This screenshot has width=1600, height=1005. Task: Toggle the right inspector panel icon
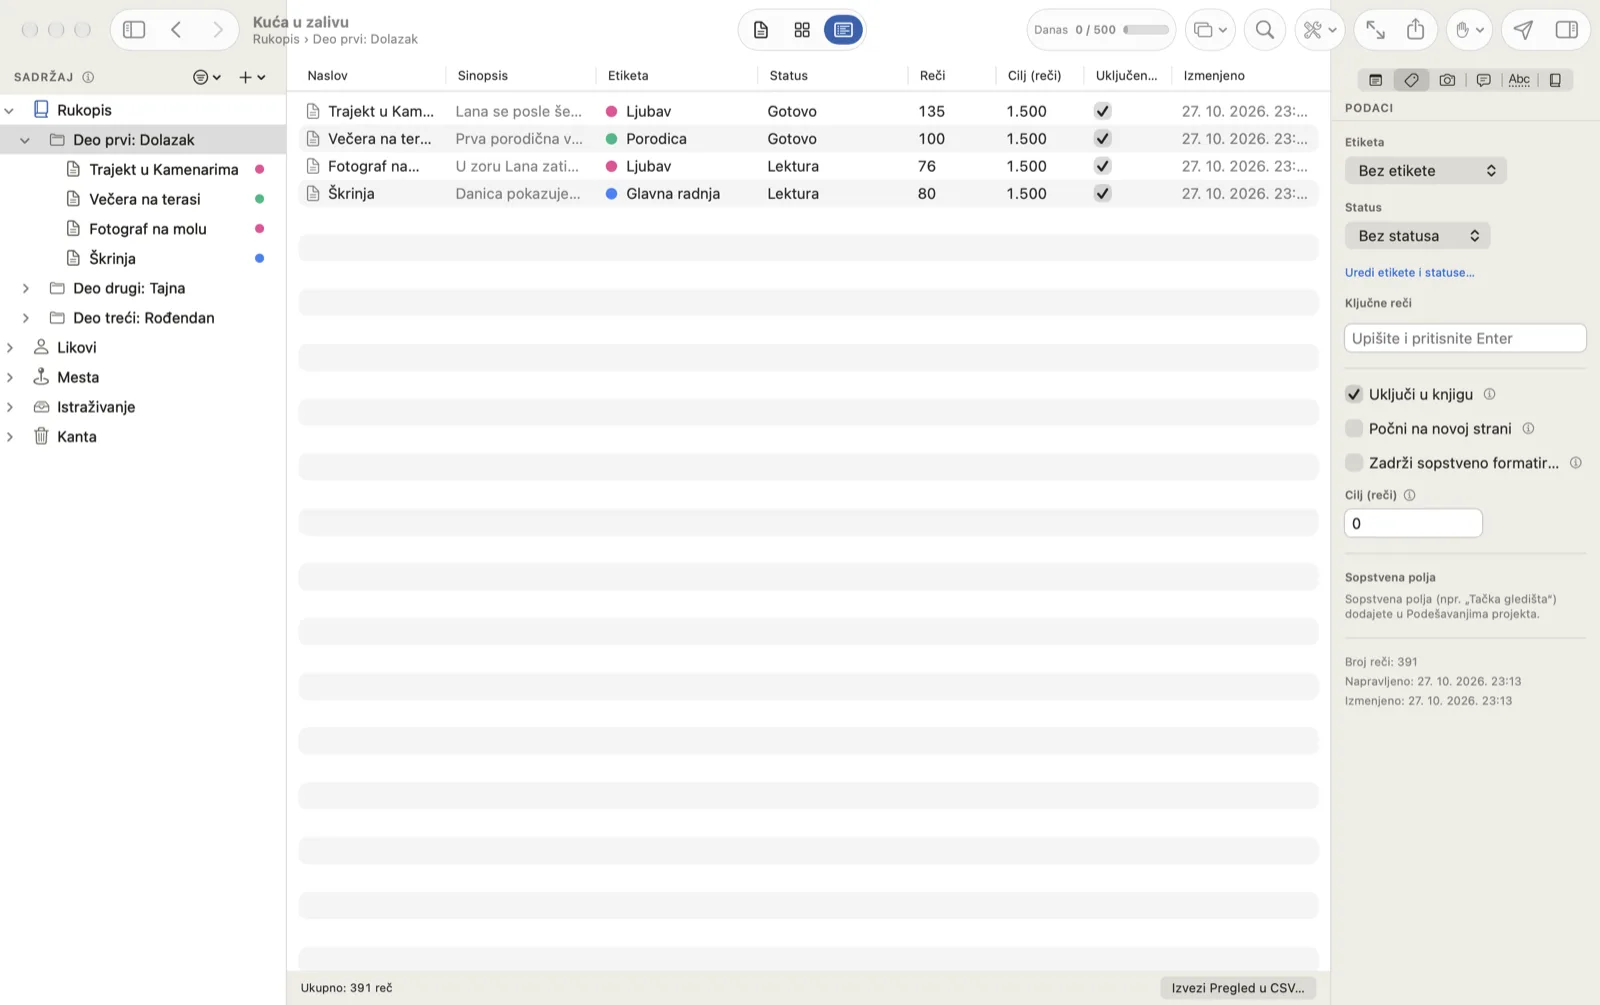(x=1567, y=30)
